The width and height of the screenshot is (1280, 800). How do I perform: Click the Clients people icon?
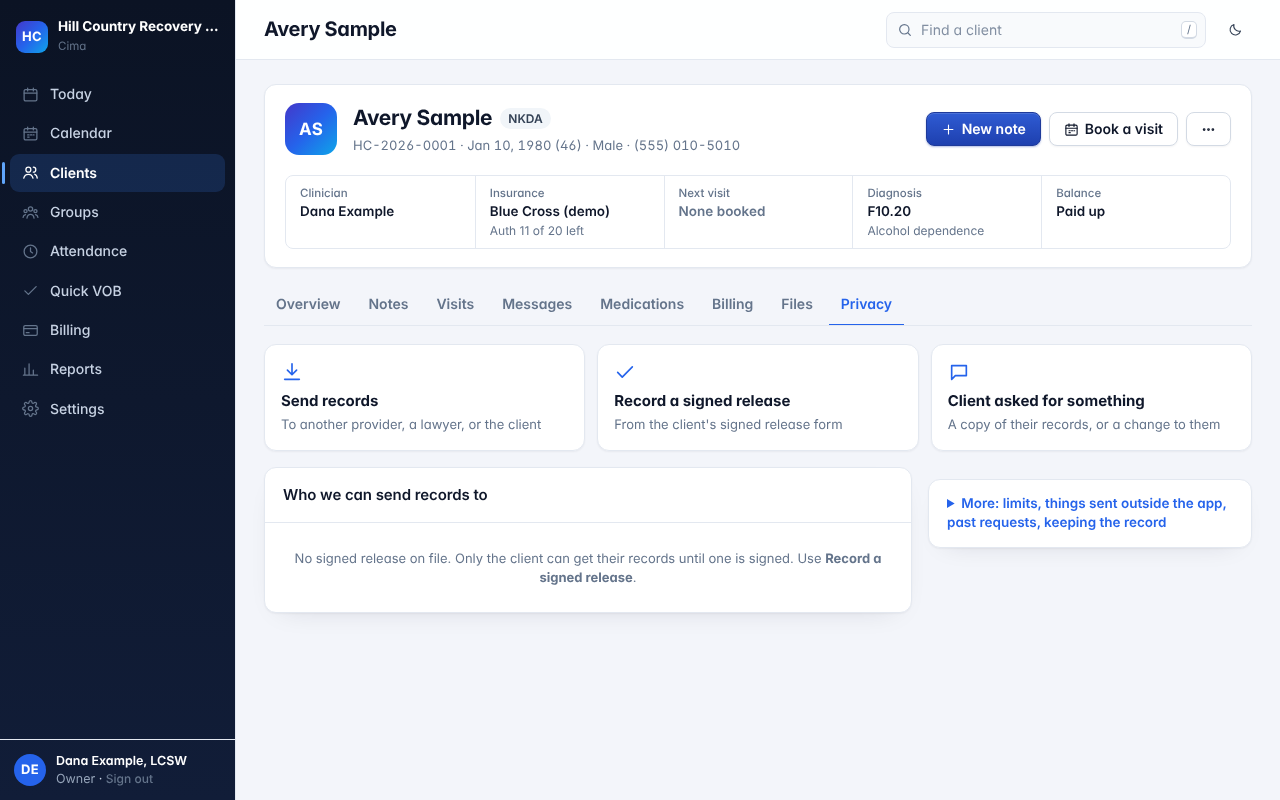pyautogui.click(x=30, y=173)
